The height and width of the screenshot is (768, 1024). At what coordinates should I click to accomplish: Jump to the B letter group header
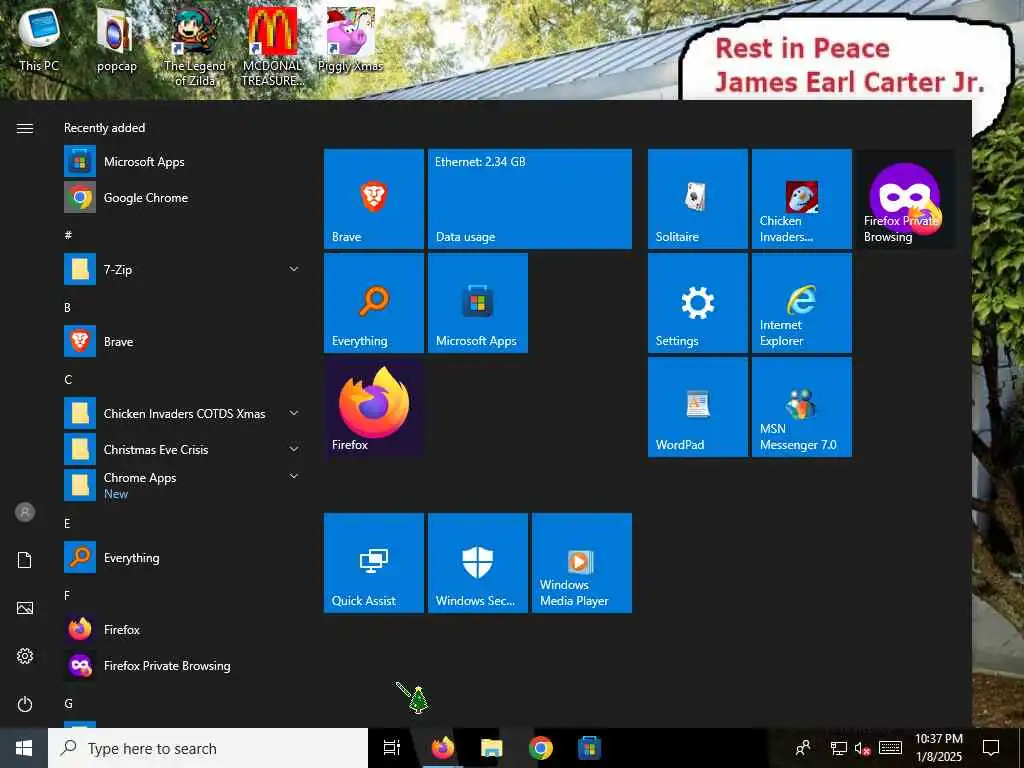67,307
